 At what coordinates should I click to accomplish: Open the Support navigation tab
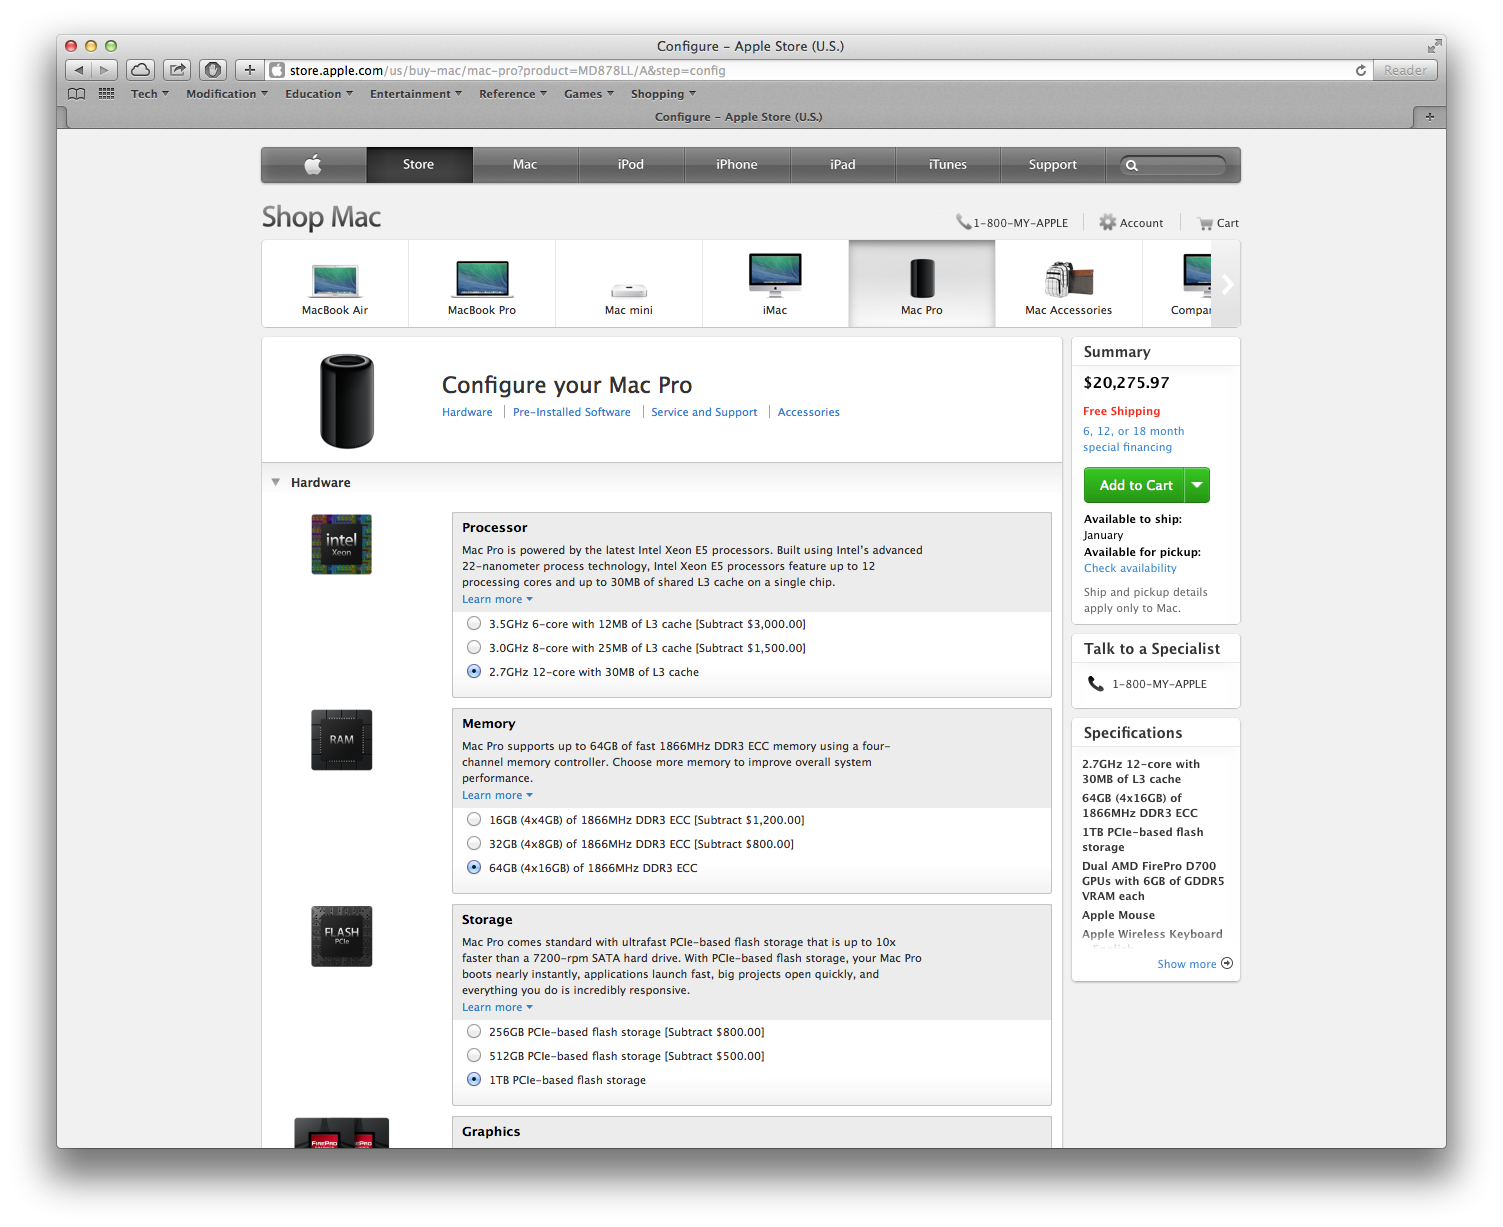pos(1053,165)
